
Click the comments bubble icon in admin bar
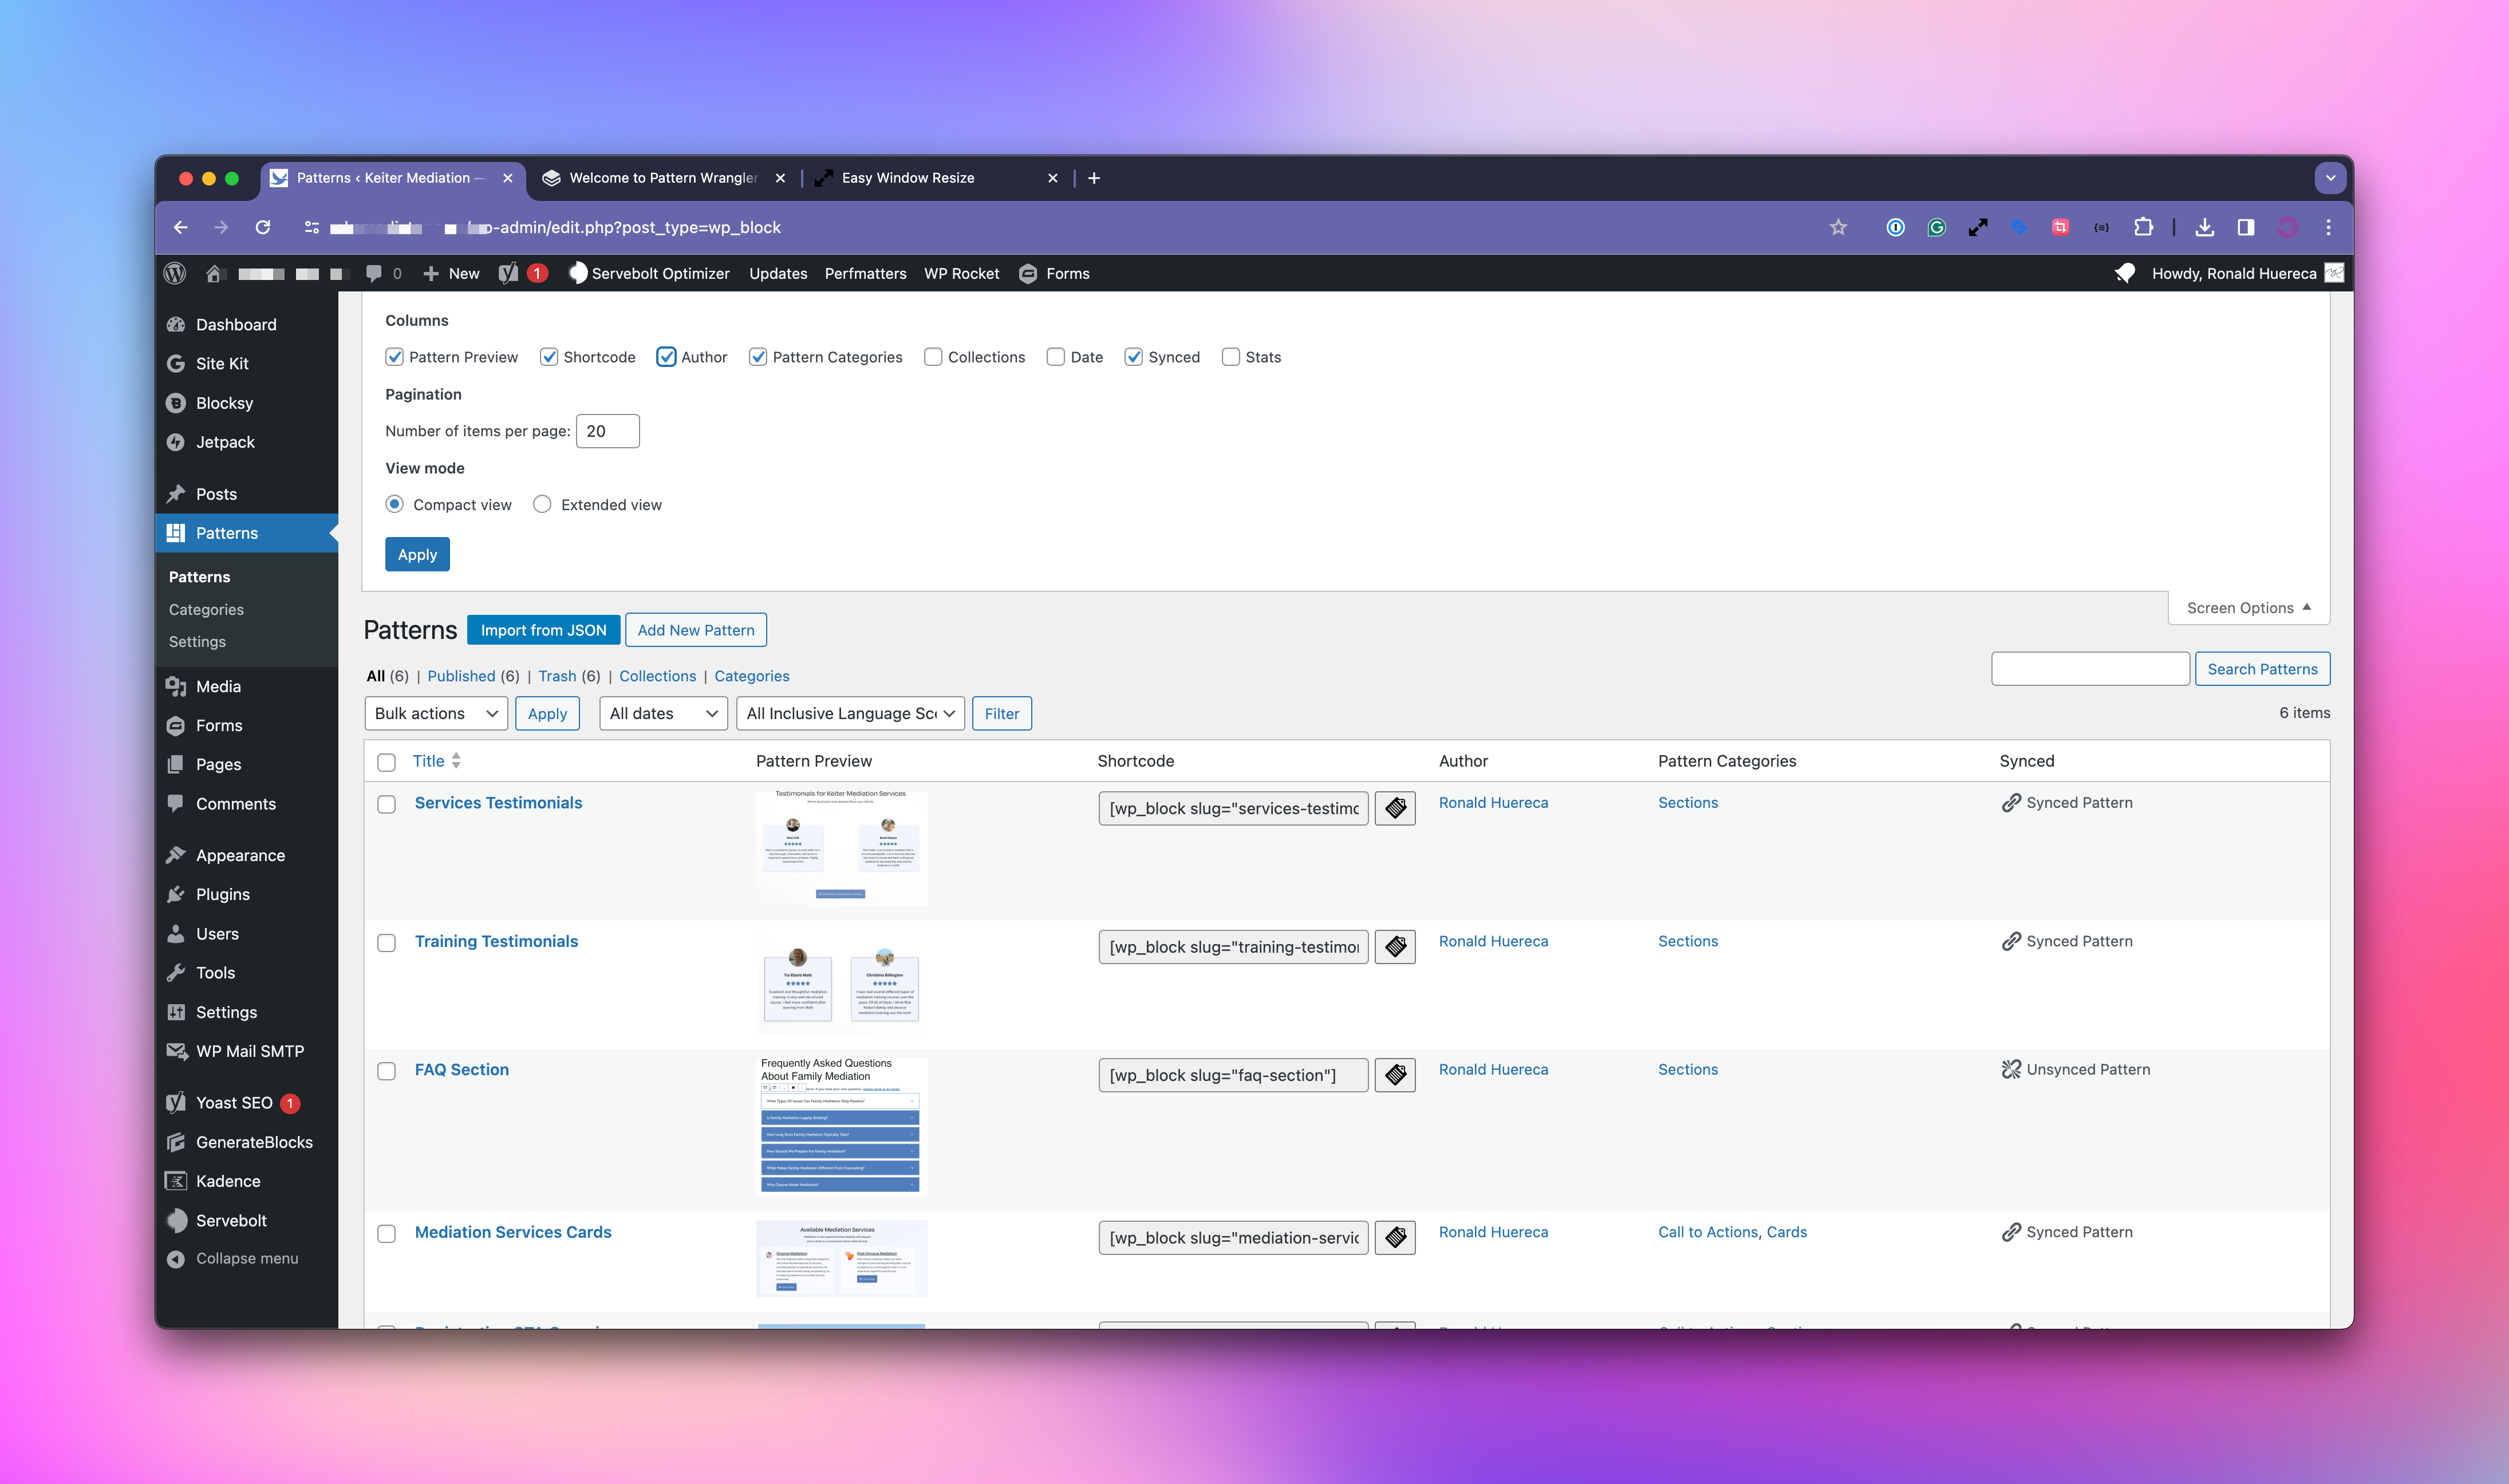pyautogui.click(x=373, y=273)
